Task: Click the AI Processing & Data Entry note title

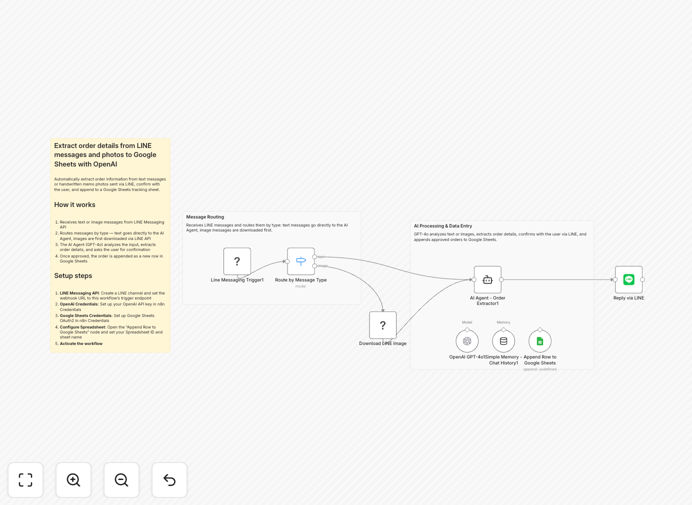Action: click(443, 226)
